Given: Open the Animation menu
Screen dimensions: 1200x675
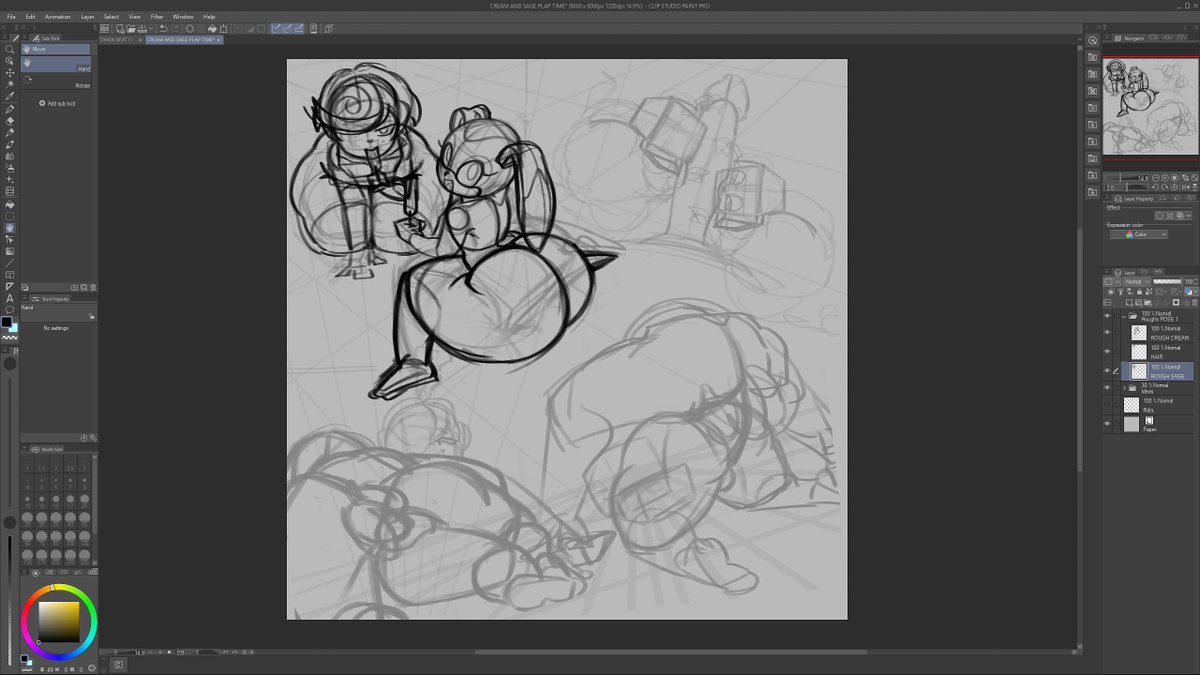Looking at the screenshot, I should tap(57, 17).
